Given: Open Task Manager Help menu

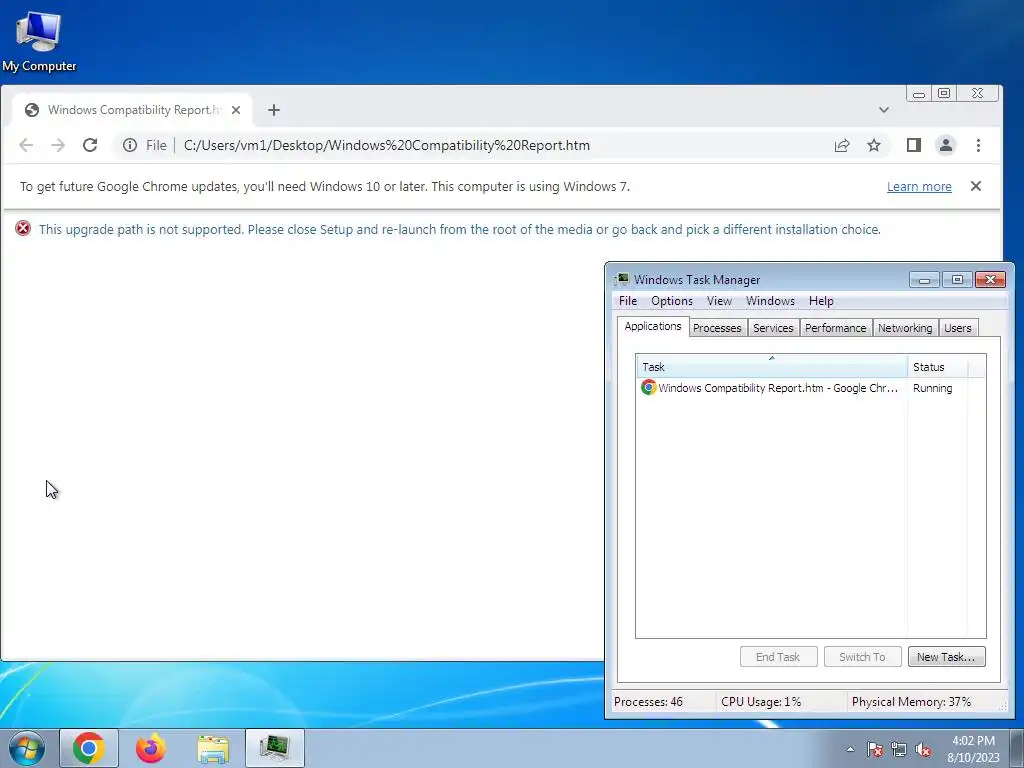Looking at the screenshot, I should click(x=821, y=301).
